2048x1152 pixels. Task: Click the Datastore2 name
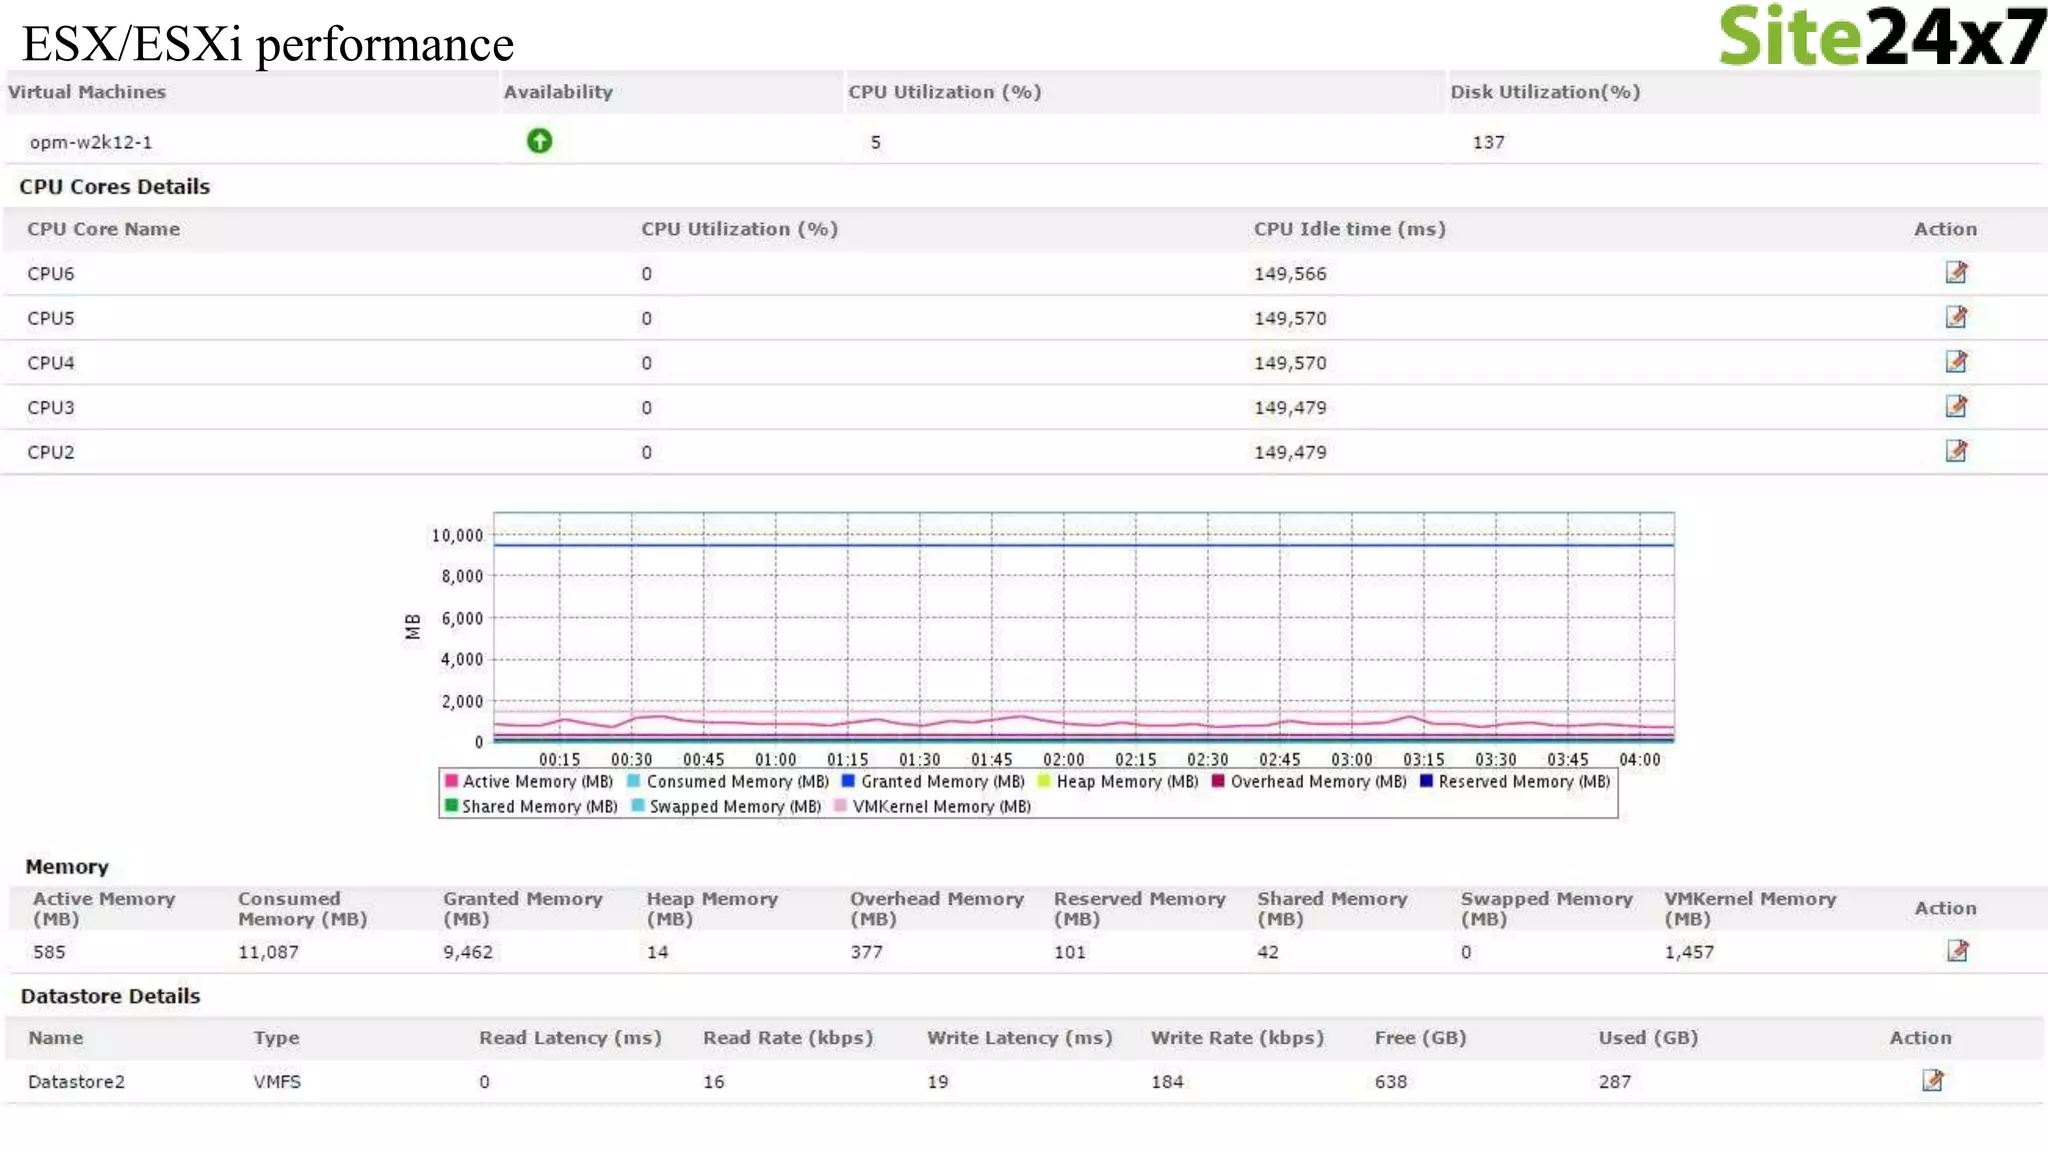[x=76, y=1081]
